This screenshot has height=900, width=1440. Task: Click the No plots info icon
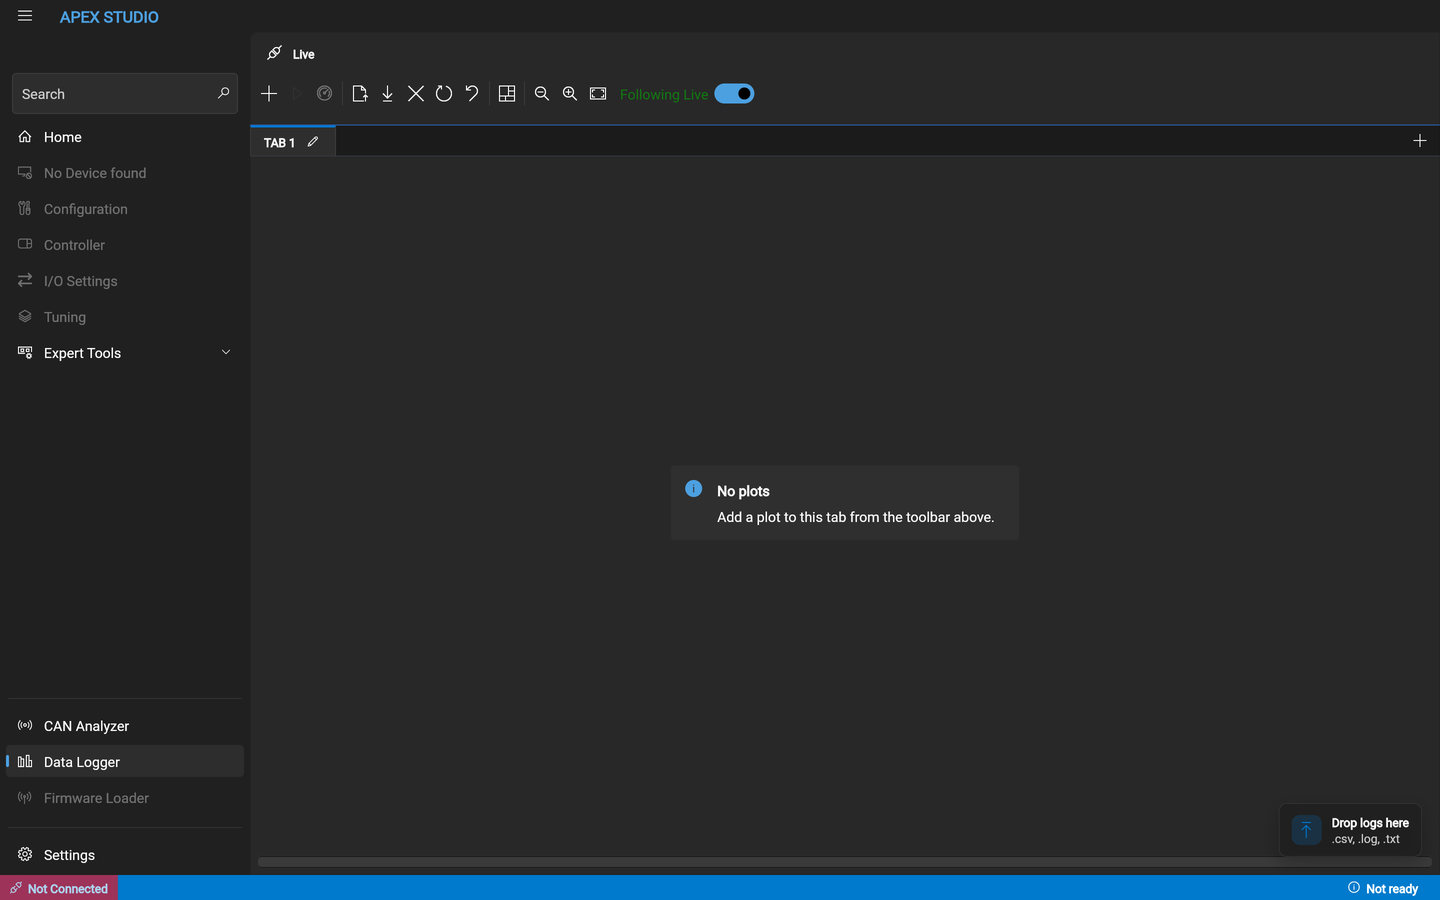[693, 489]
